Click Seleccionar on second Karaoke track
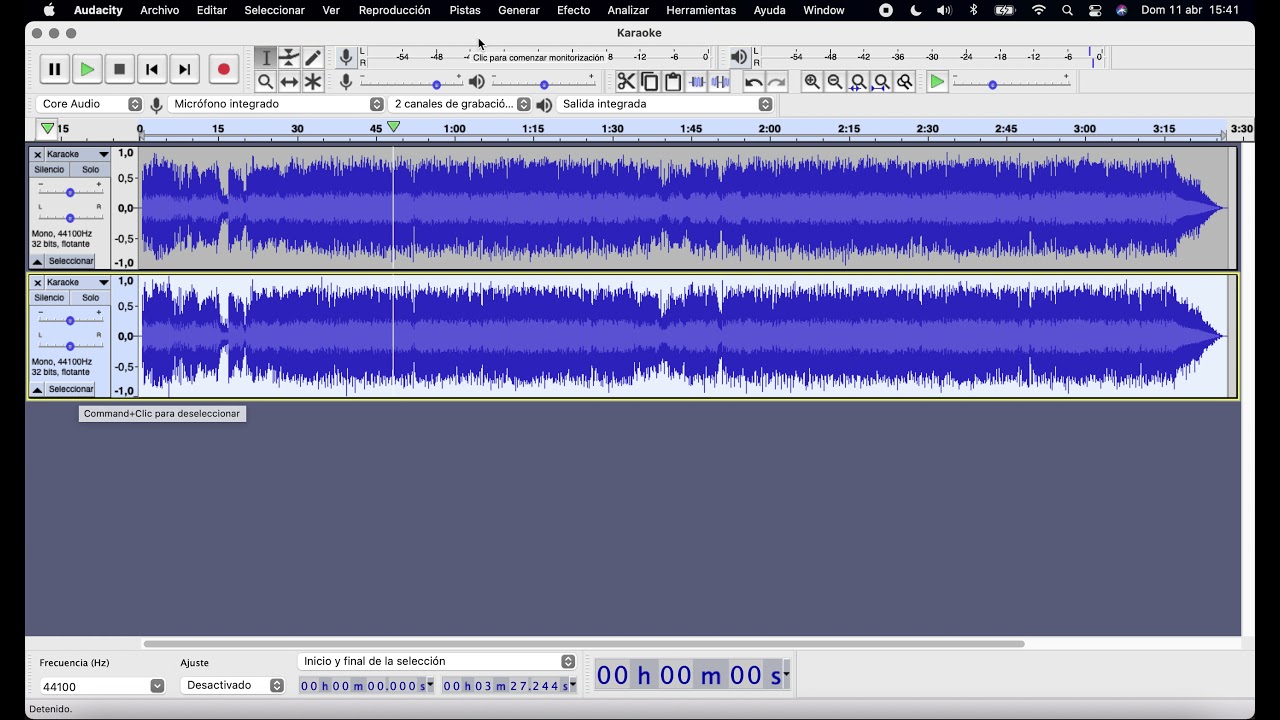This screenshot has height=720, width=1280. (71, 389)
